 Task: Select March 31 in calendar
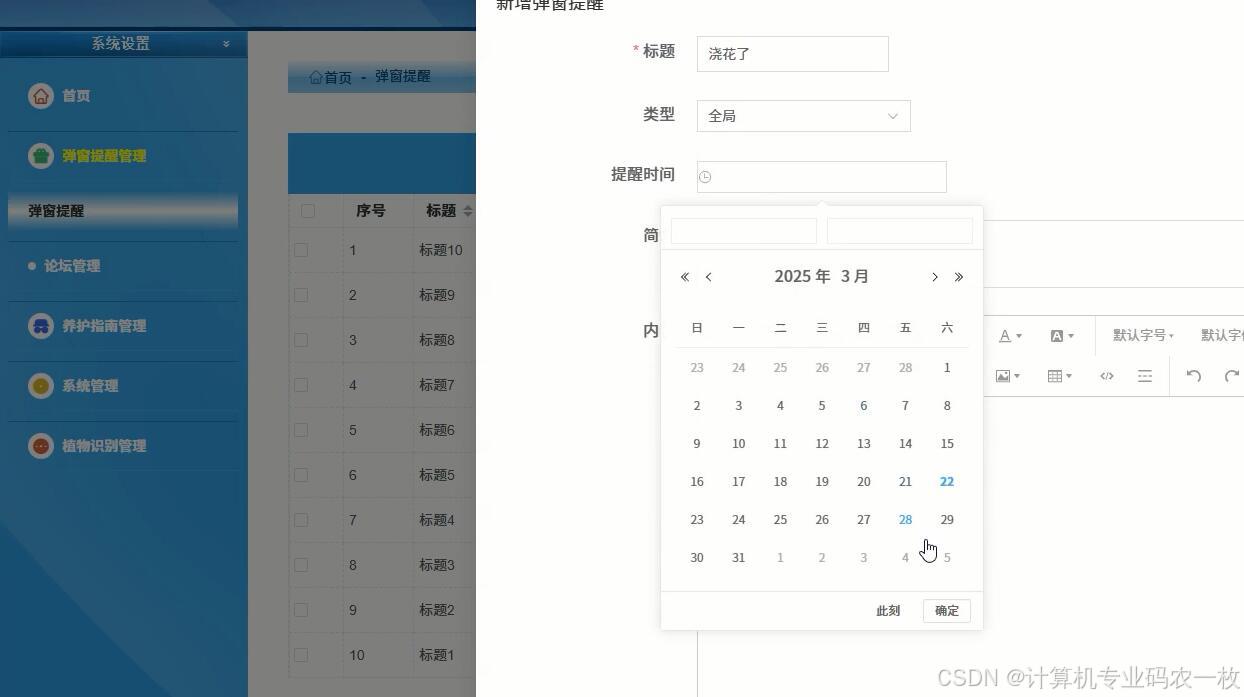739,558
